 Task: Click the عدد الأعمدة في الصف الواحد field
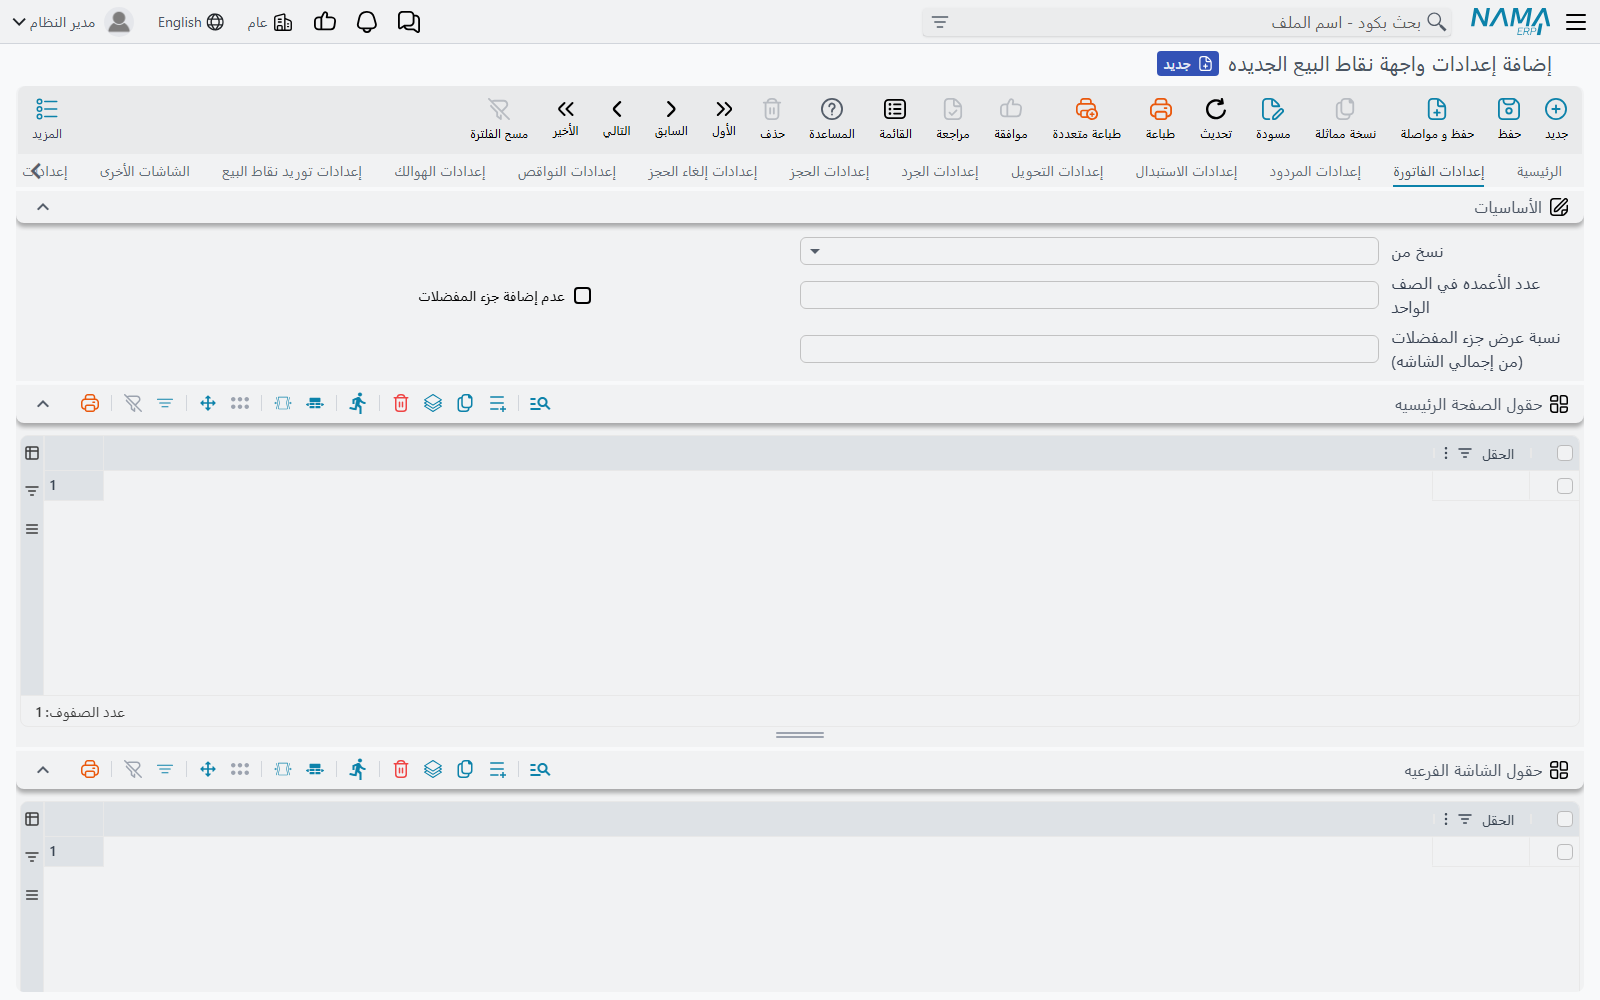[1089, 295]
